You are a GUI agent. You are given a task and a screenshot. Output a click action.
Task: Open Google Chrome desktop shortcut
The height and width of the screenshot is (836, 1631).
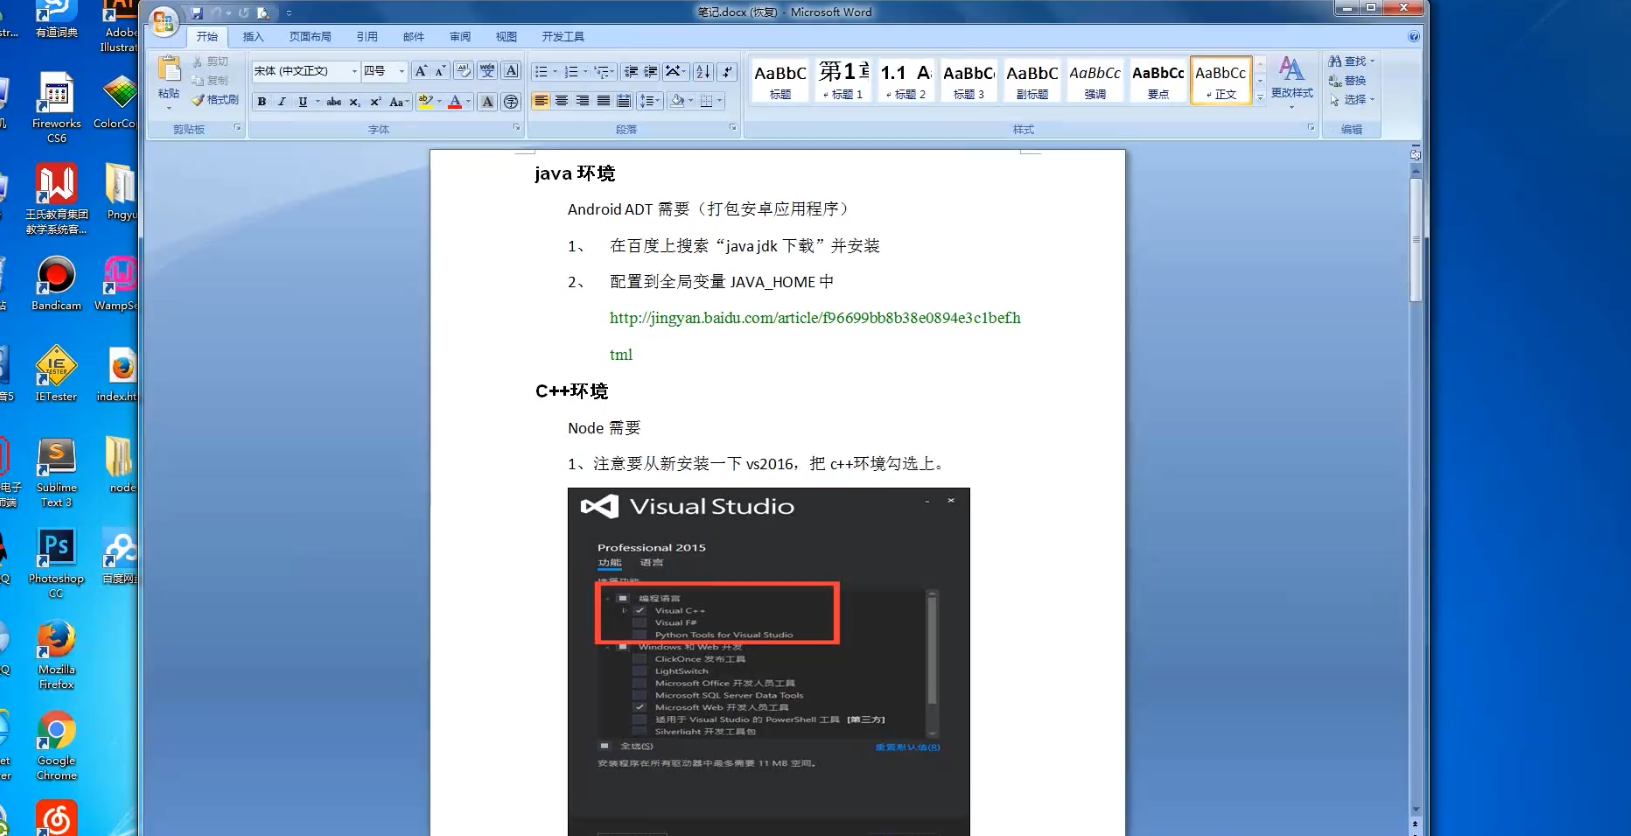click(x=56, y=745)
